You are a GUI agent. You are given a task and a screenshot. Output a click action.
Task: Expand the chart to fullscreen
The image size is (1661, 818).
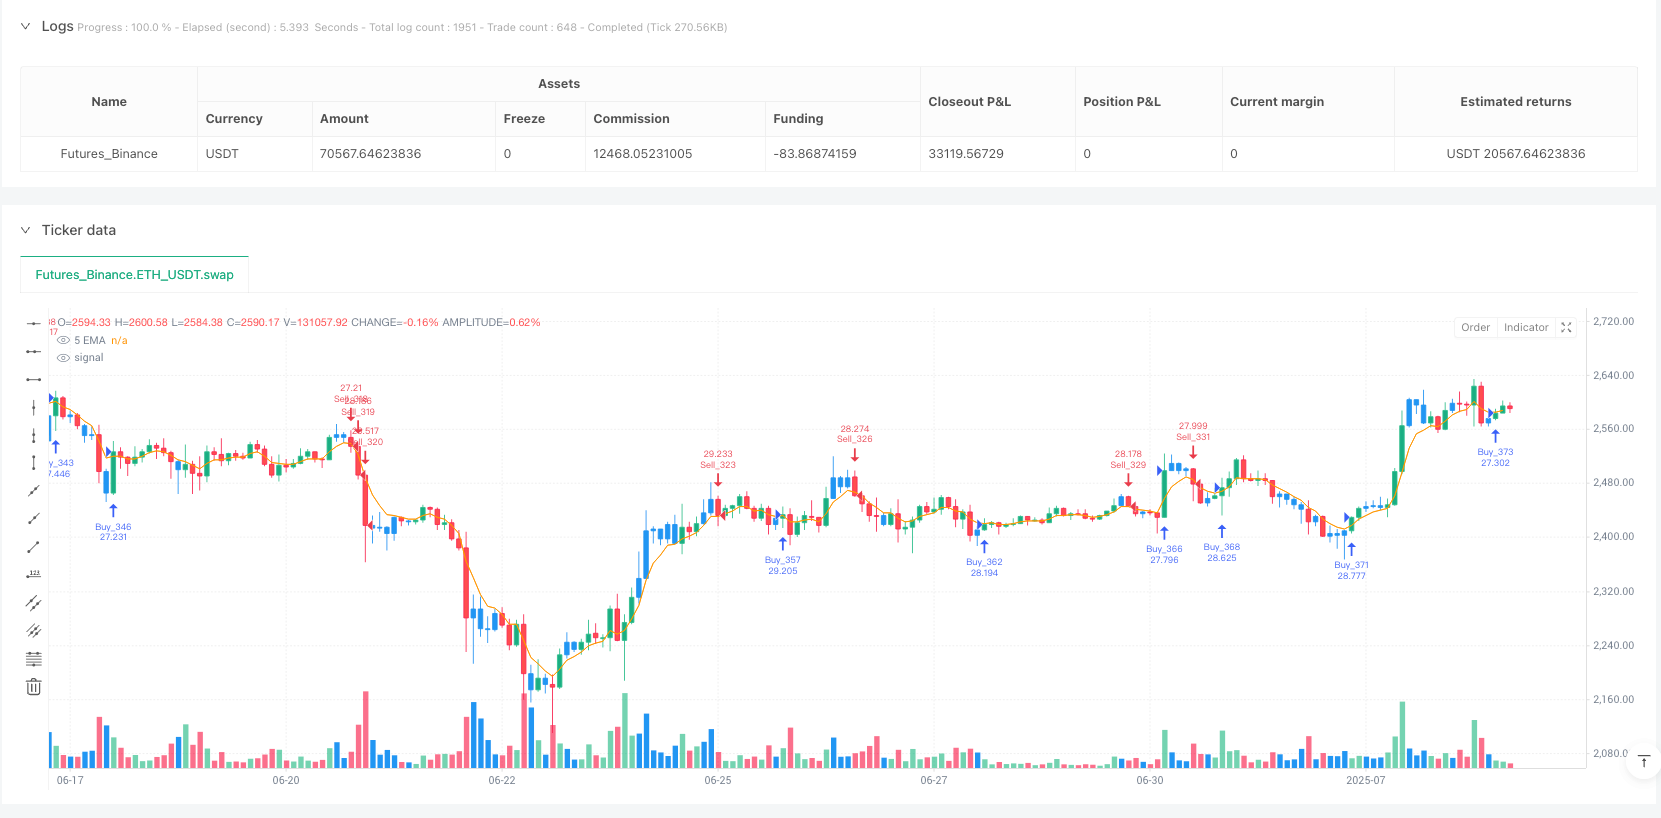click(x=1566, y=328)
